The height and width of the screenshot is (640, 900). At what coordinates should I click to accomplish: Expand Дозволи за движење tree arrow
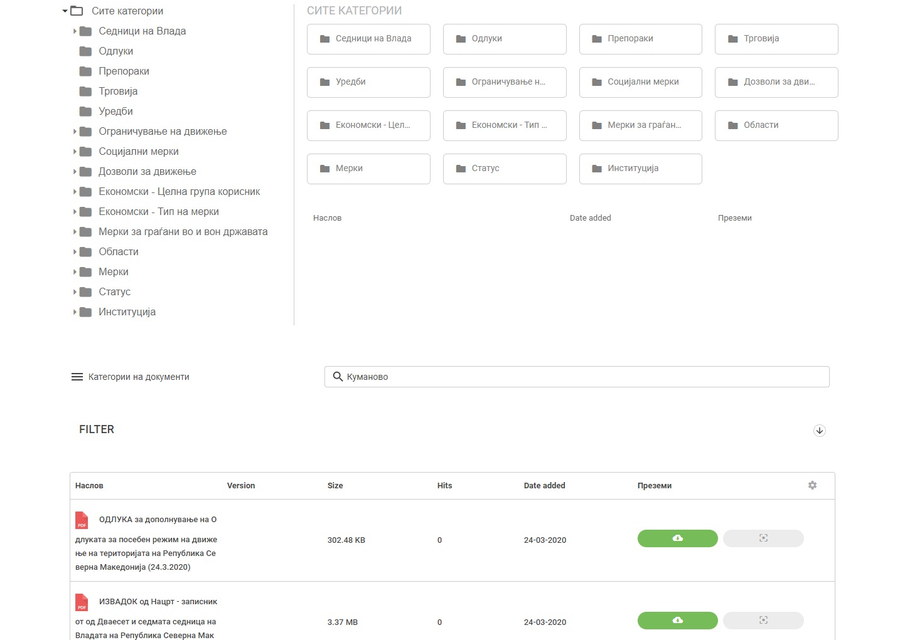(x=75, y=172)
